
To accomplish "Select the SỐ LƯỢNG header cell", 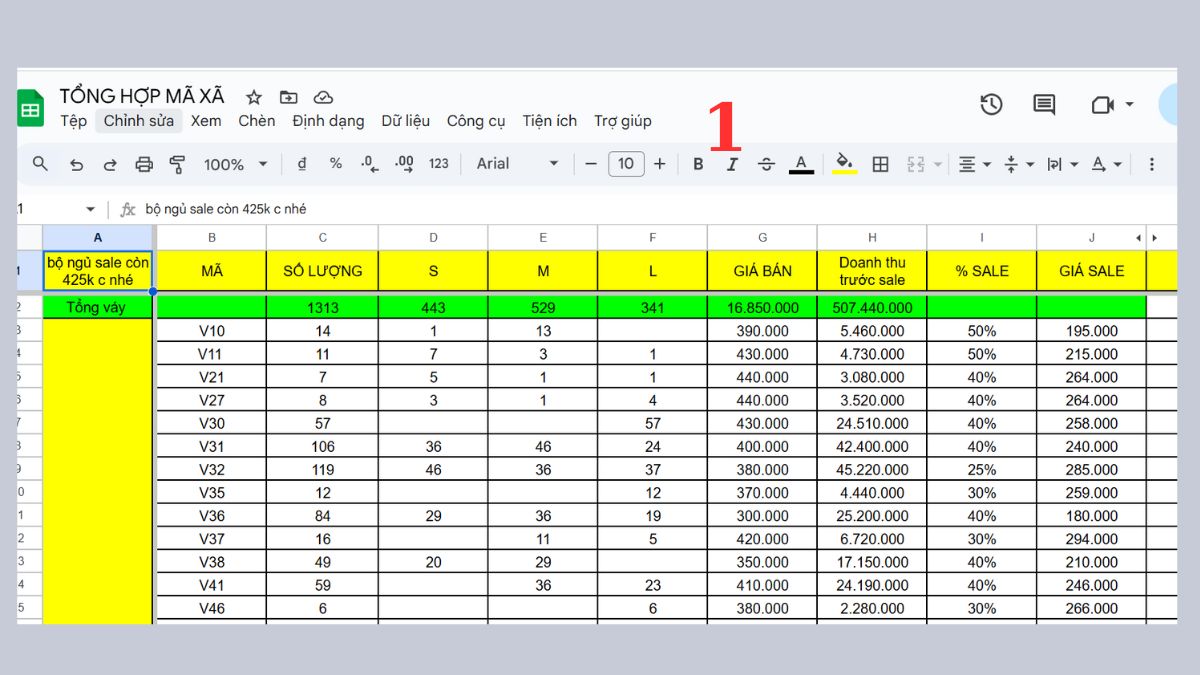I will pyautogui.click(x=322, y=271).
